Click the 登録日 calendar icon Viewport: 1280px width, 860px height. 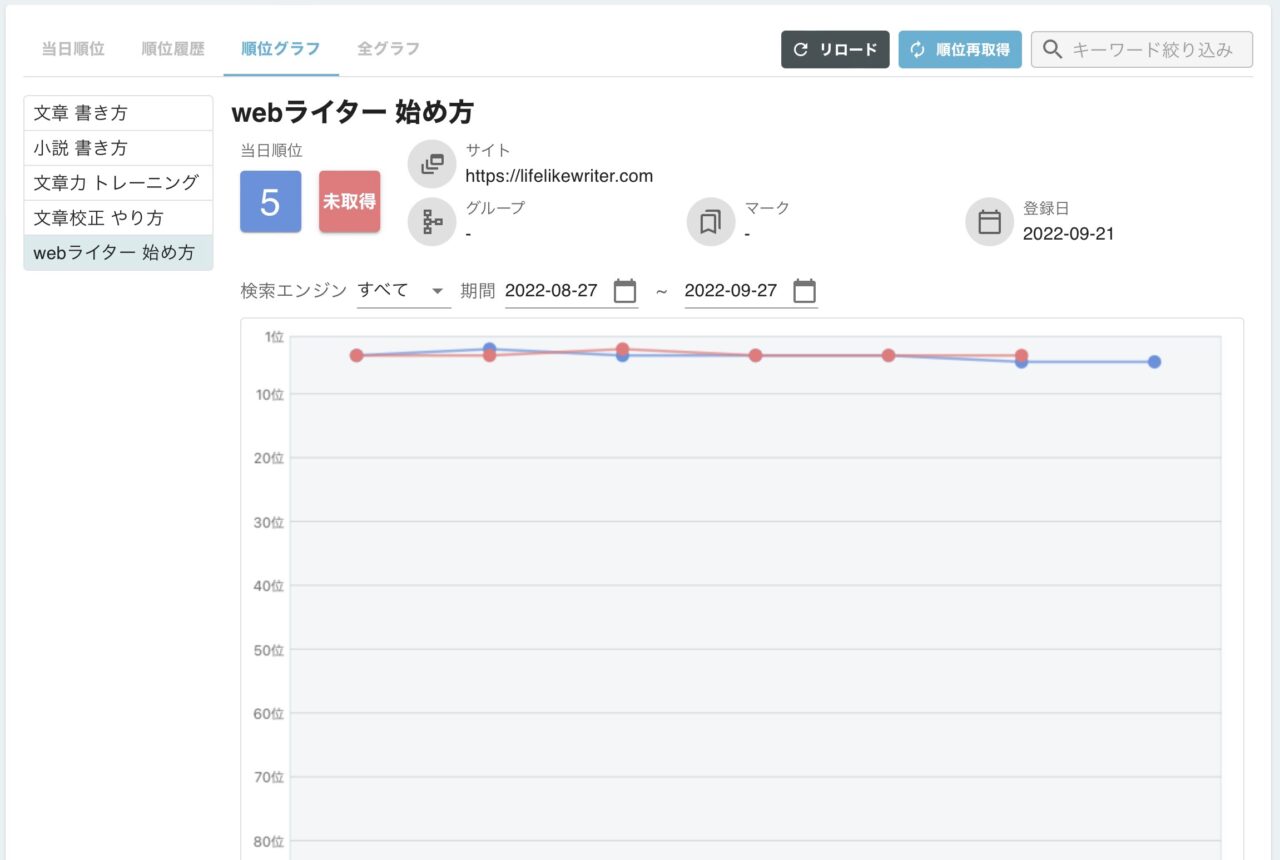(989, 221)
